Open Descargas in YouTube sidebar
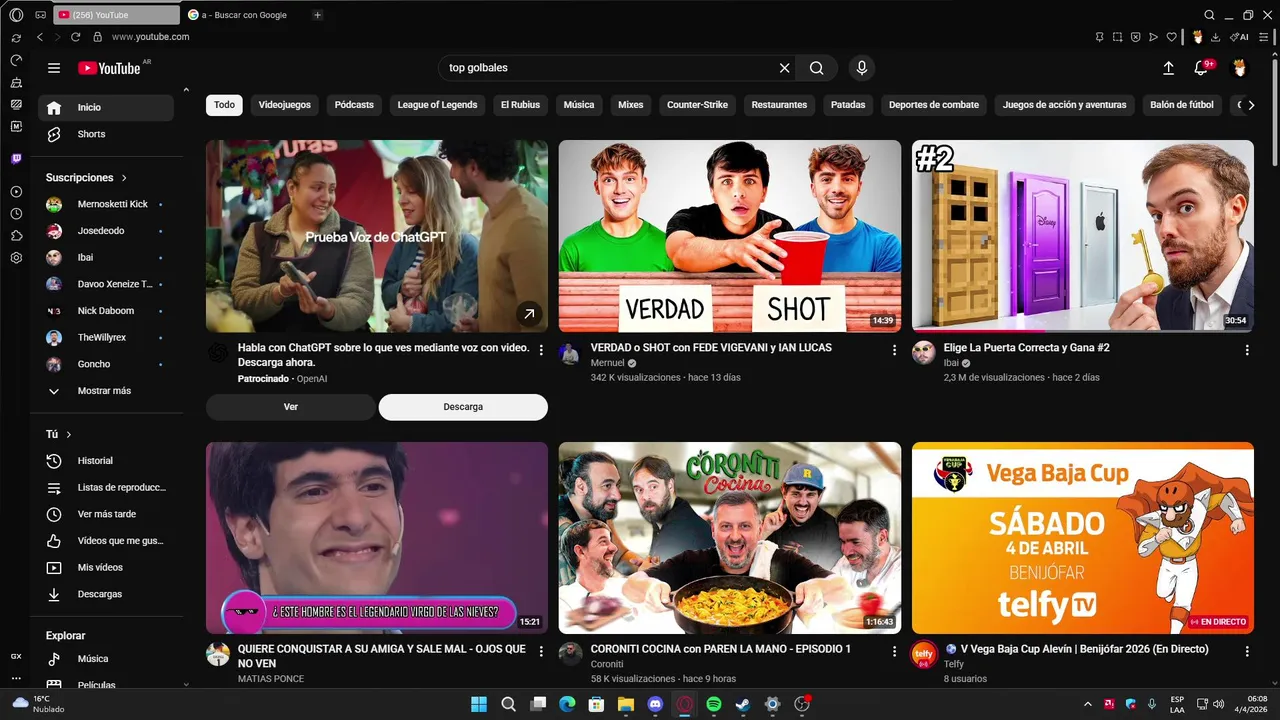This screenshot has width=1280, height=720. [106, 594]
